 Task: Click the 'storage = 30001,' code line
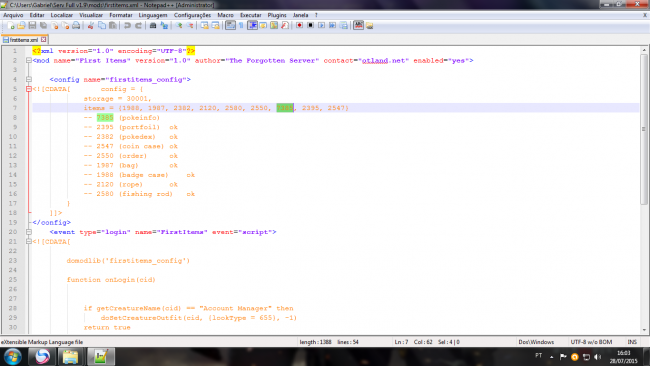click(118, 99)
